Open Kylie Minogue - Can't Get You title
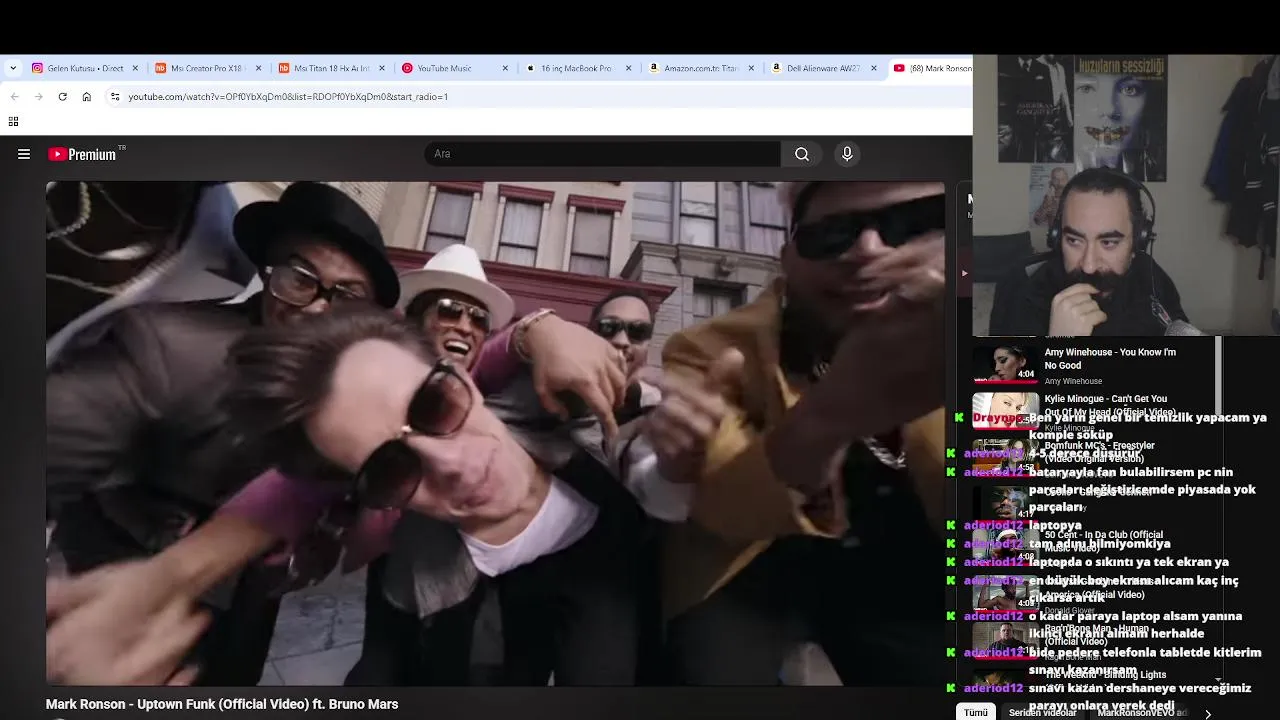Screen dimensions: 1280x720 [1110, 405]
